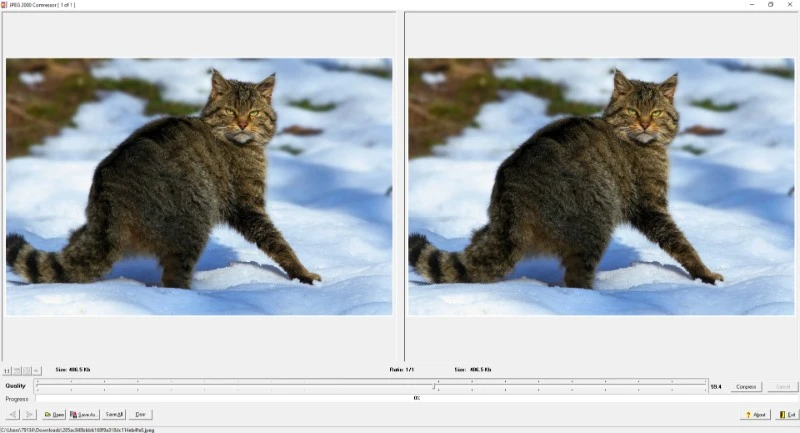This screenshot has width=800, height=433.
Task: Click the JPEG 2000 Compressor title bar icon
Action: pyautogui.click(x=5, y=5)
